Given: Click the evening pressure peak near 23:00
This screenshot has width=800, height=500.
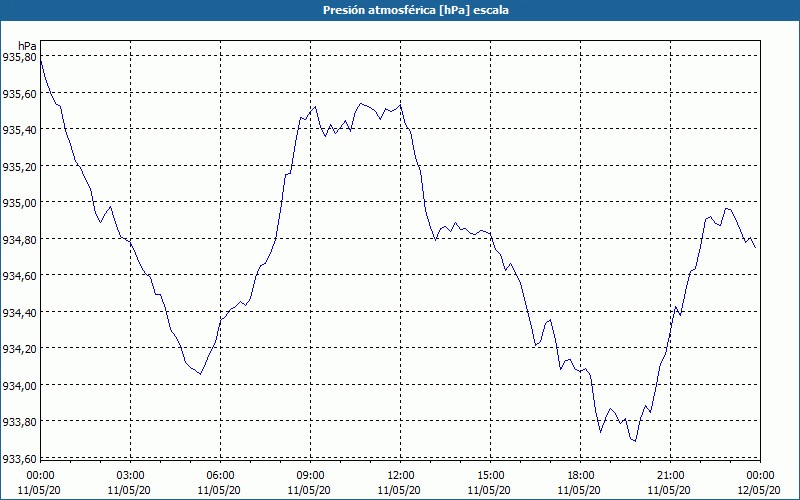Looking at the screenshot, I should 727,208.
